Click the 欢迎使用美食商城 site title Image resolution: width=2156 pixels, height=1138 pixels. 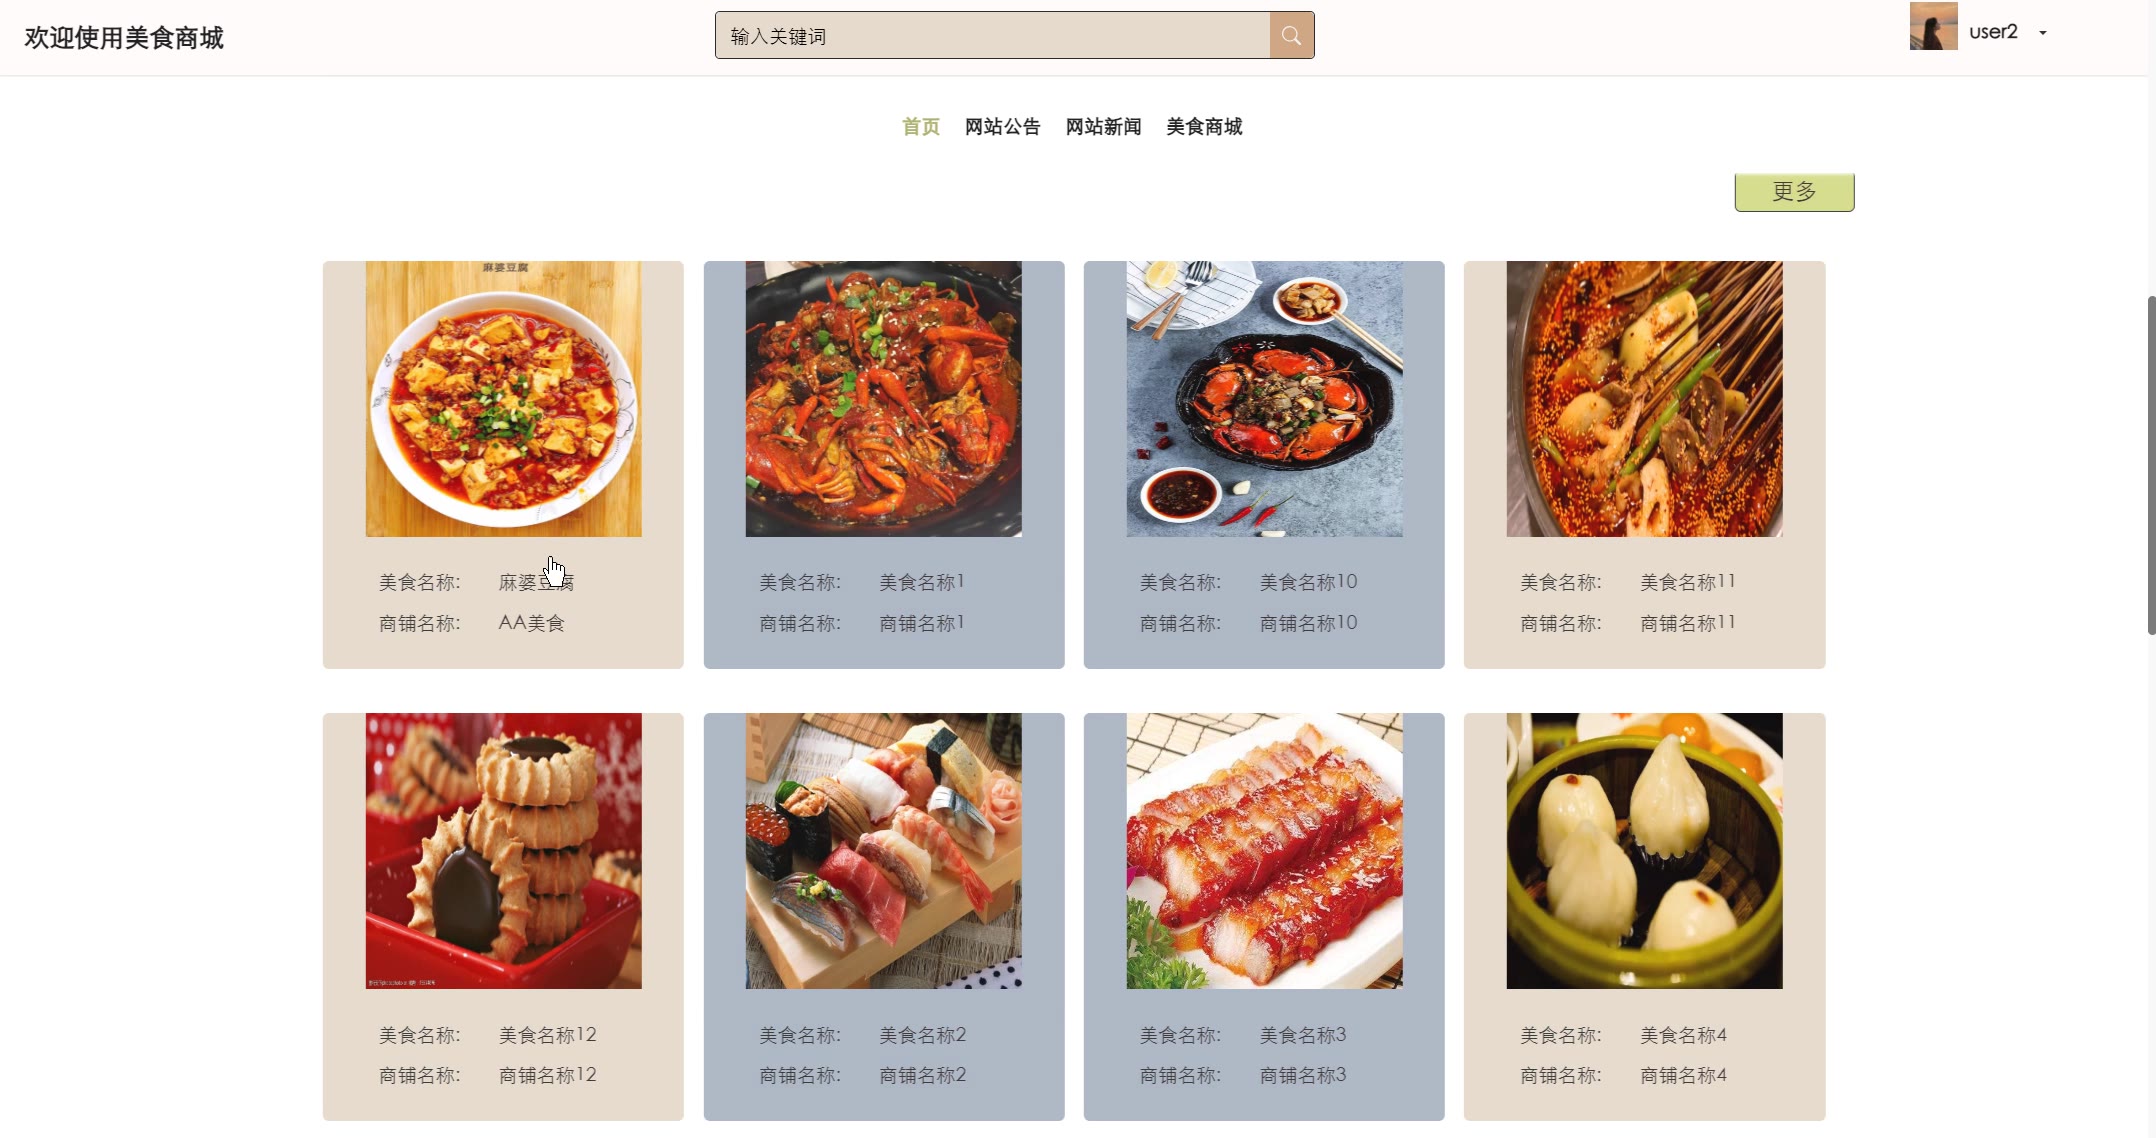(124, 38)
